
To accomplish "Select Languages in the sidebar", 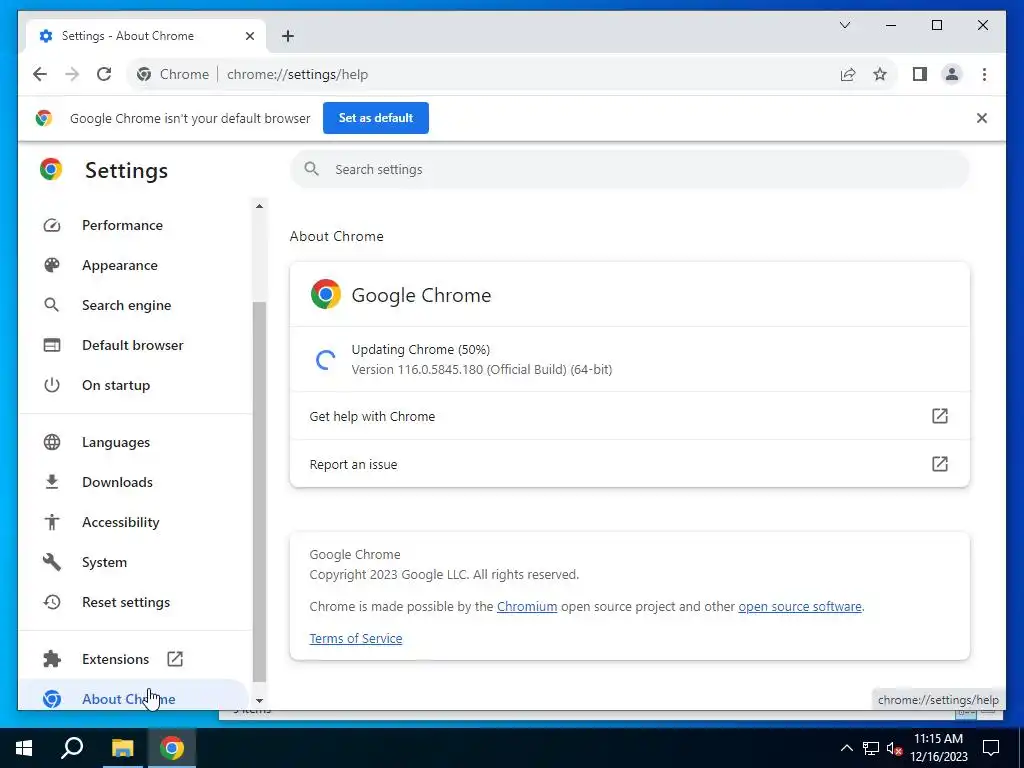I will click(135, 442).
